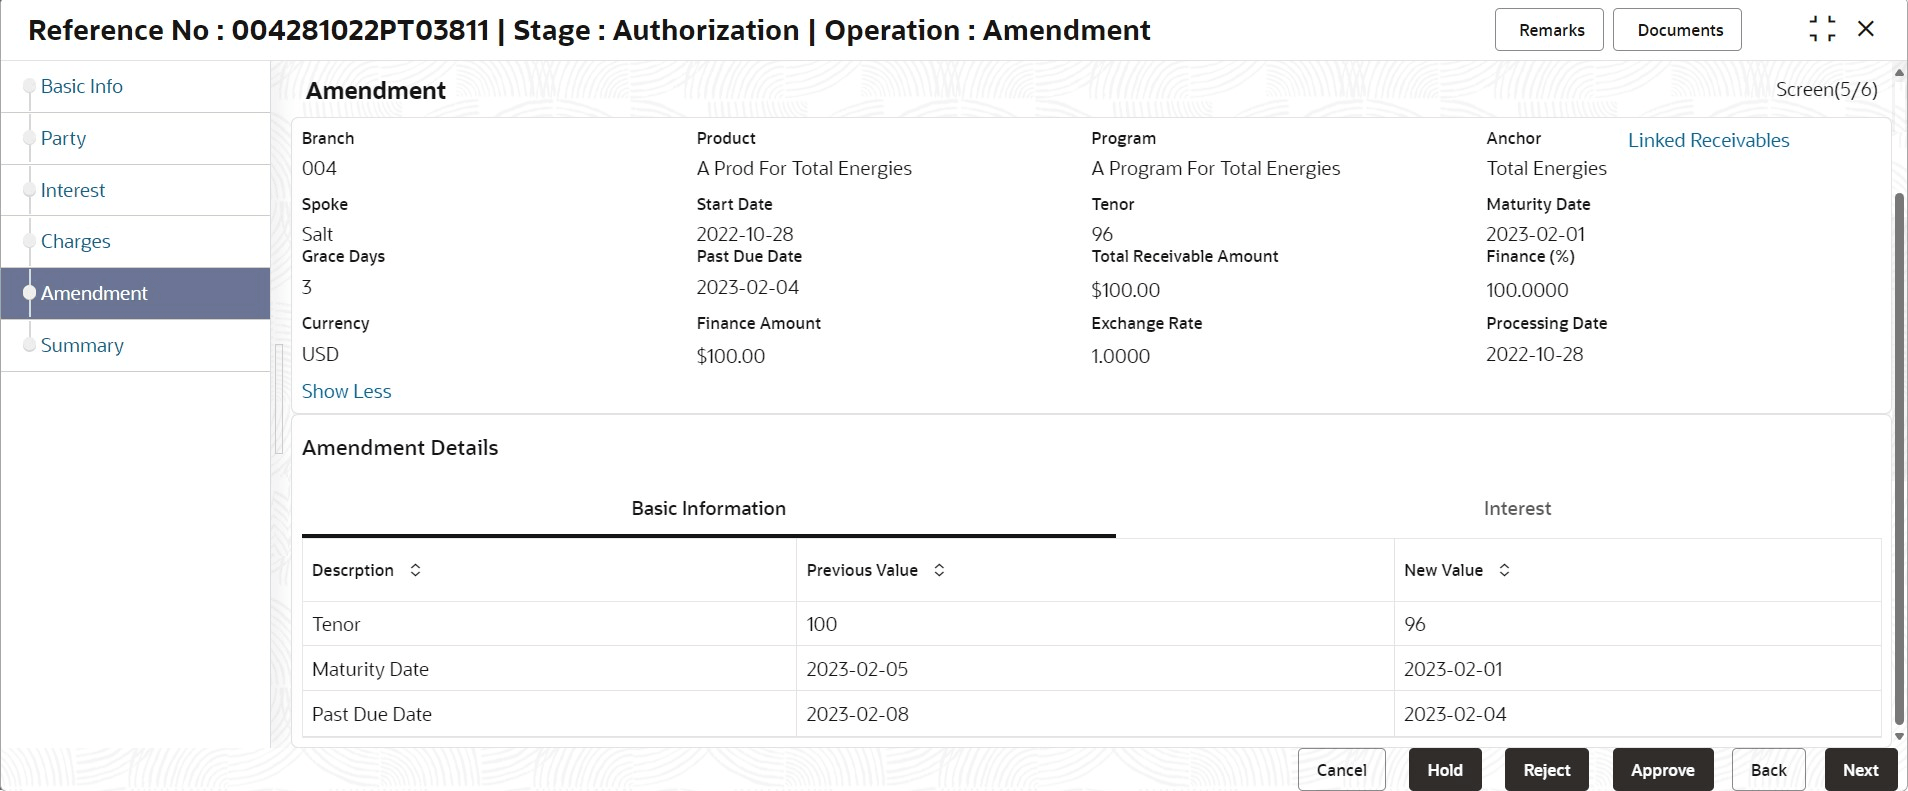Viewport: 1908px width, 791px height.
Task: Switch to the Interest tab
Action: (x=1517, y=508)
